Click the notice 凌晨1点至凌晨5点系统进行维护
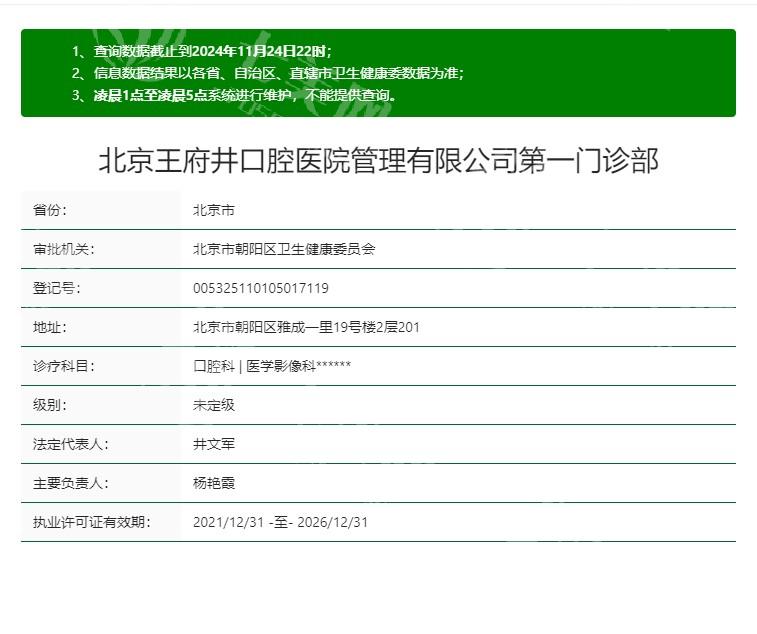Viewport: 757px width, 634px height. [x=195, y=95]
